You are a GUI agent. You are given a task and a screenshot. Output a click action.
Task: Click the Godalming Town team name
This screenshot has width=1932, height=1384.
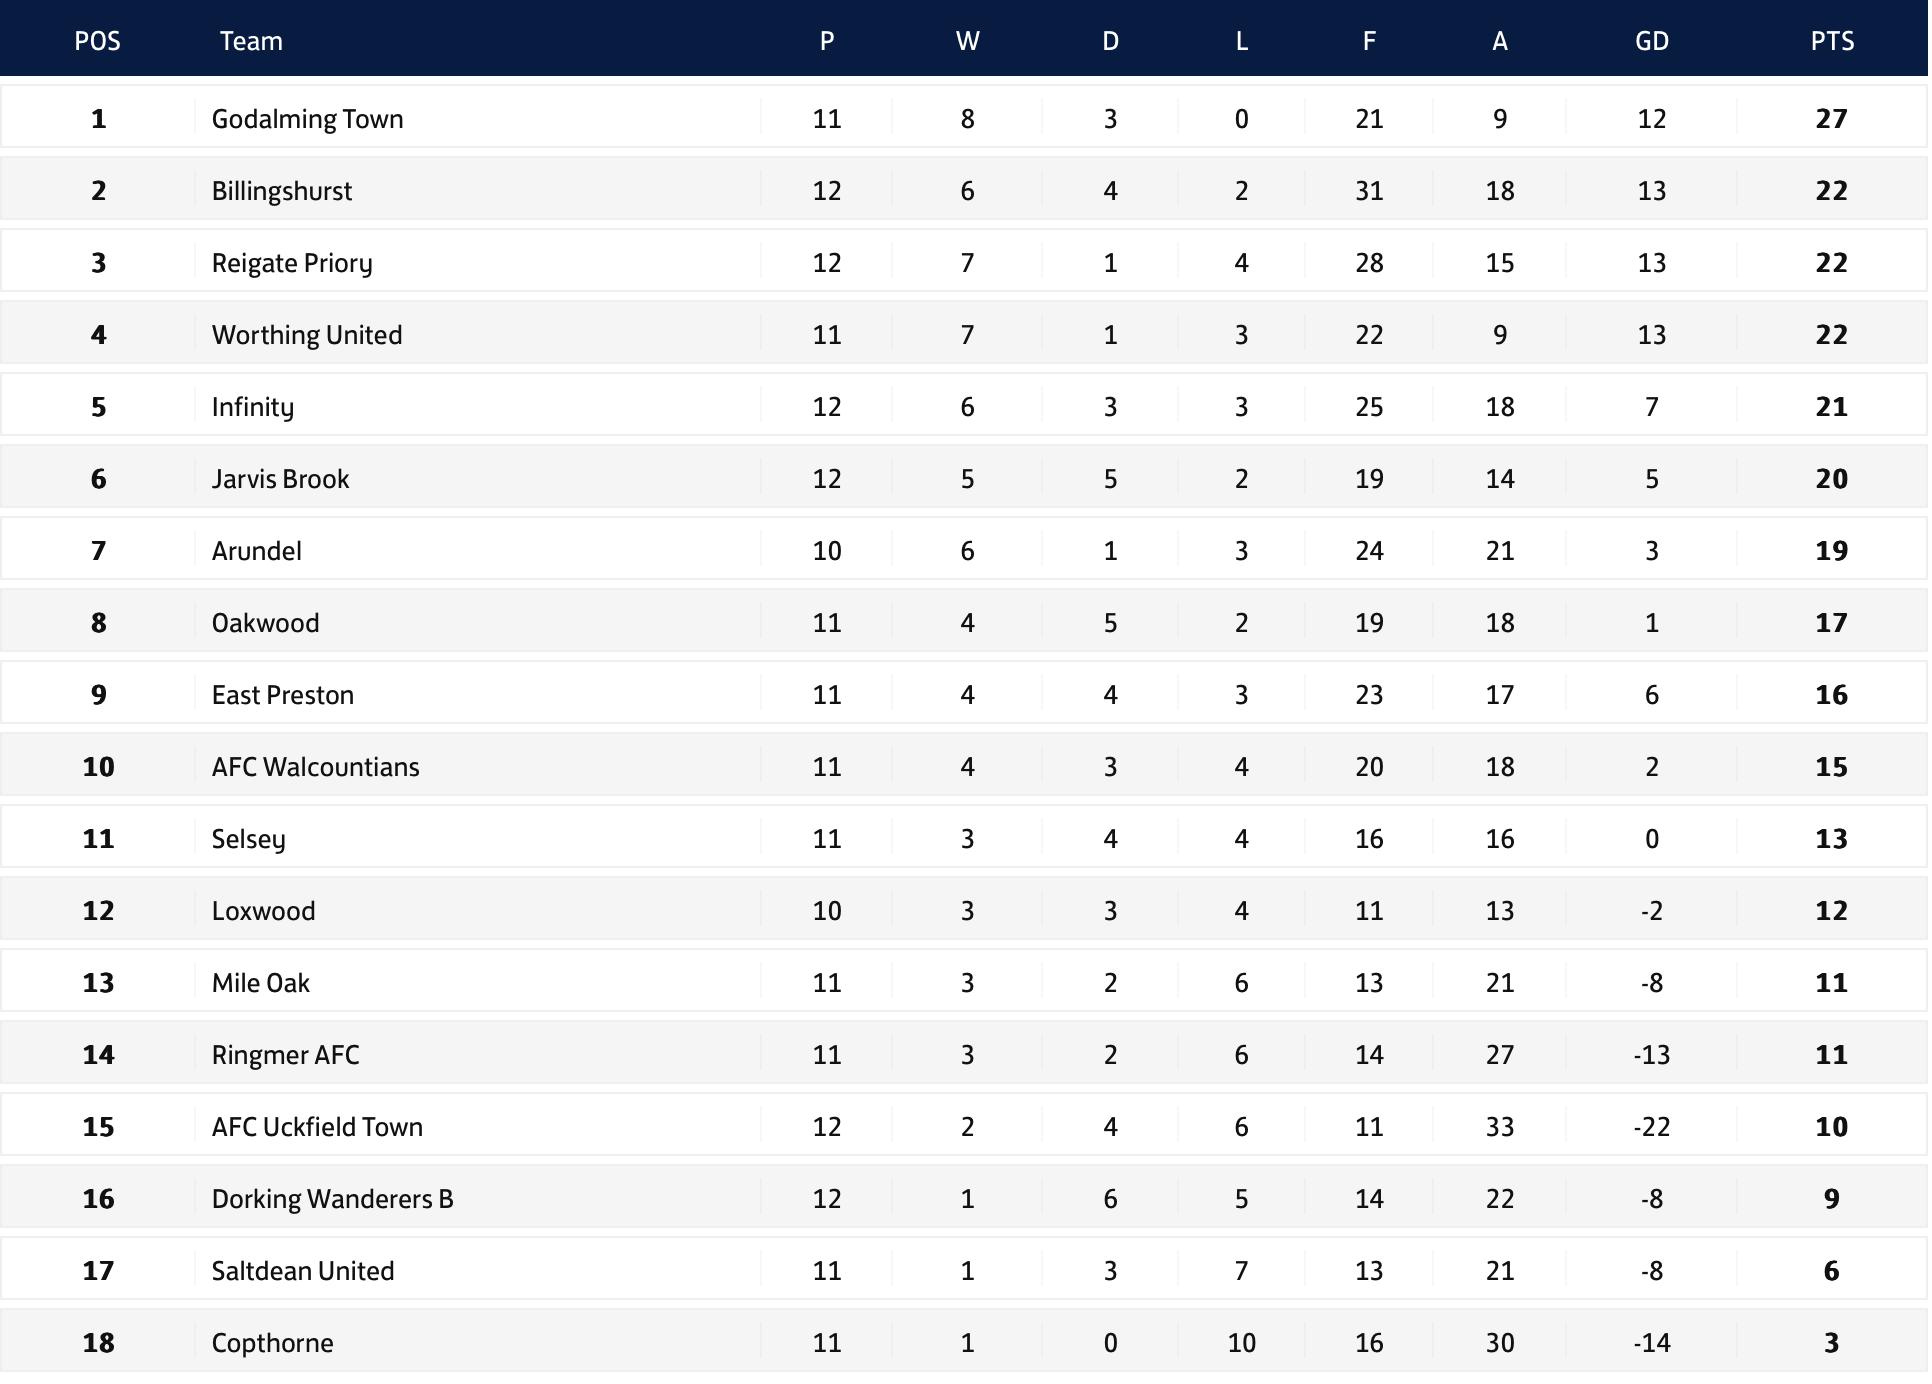point(307,119)
